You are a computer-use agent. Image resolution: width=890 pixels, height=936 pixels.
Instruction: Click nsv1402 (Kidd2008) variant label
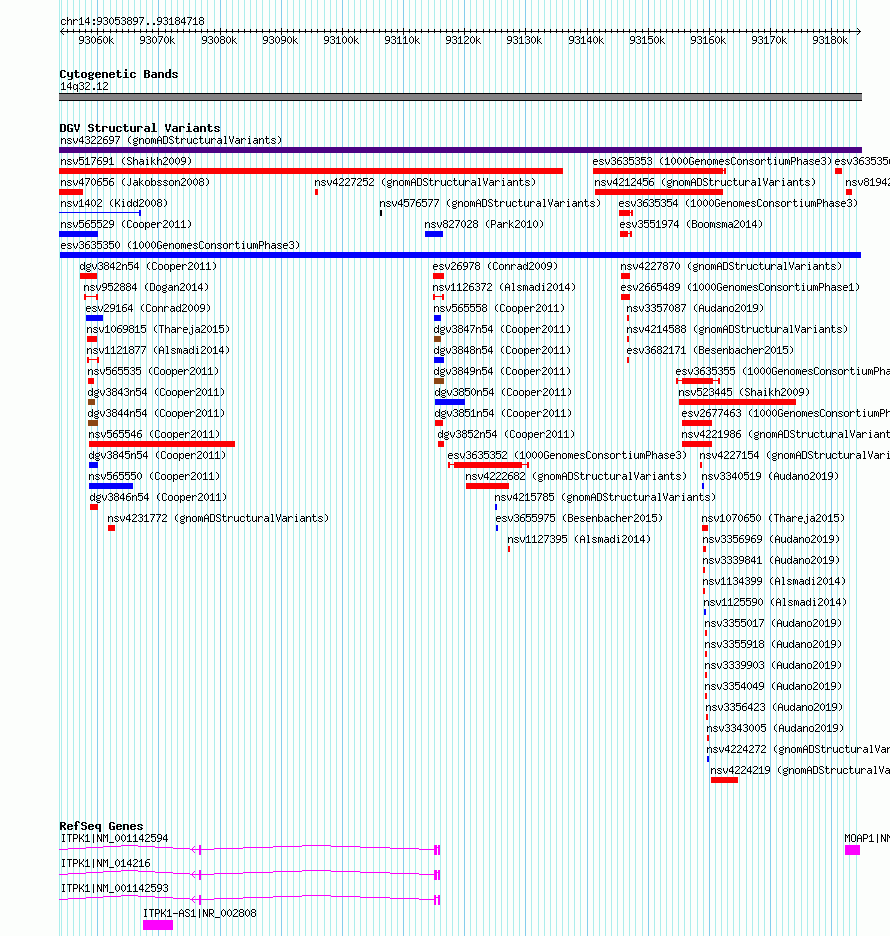click(x=114, y=203)
